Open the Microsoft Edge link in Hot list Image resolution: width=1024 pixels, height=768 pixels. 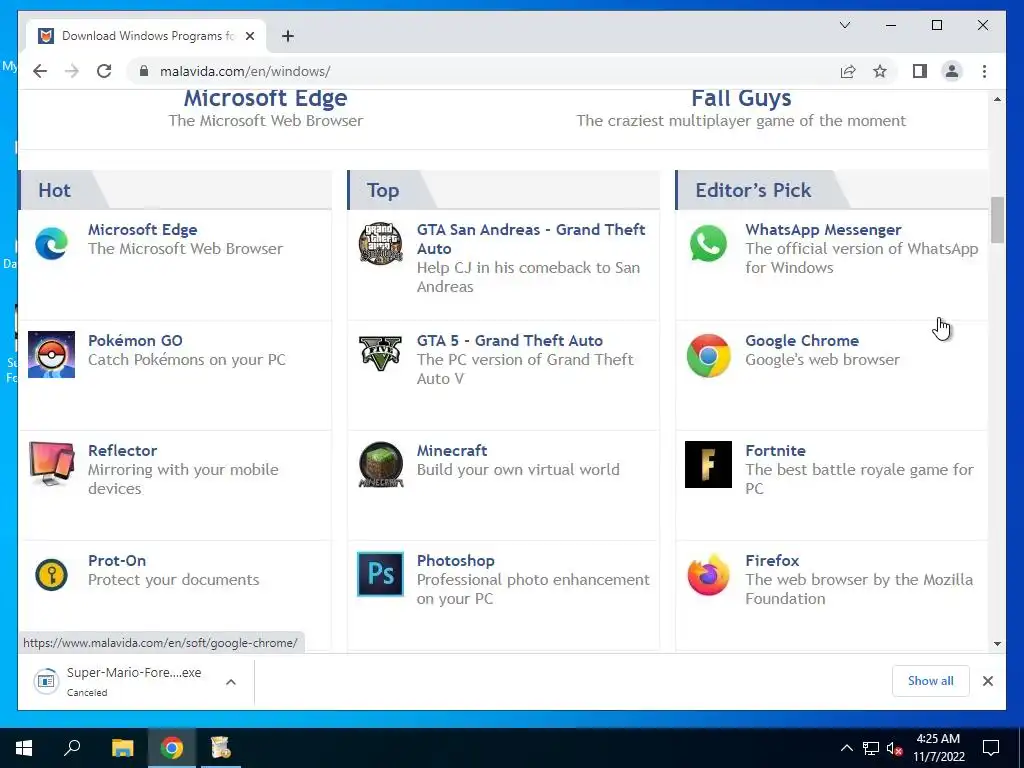[142, 230]
